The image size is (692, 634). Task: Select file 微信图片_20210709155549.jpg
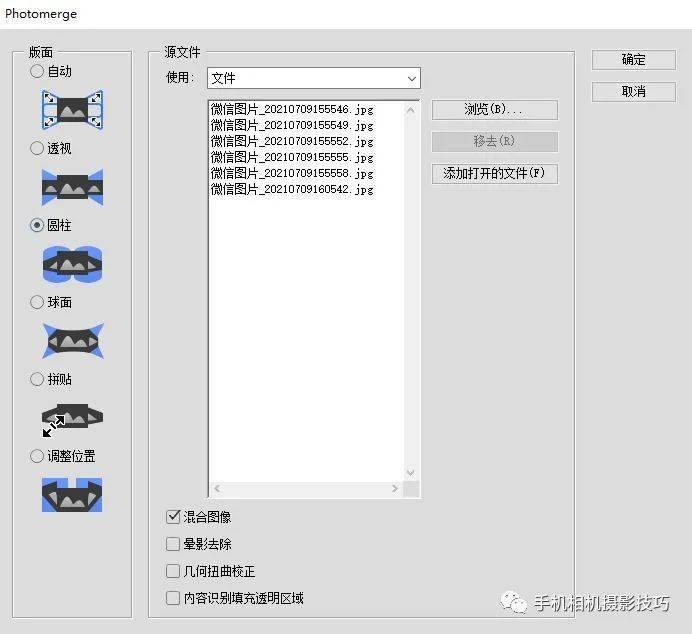coord(292,125)
